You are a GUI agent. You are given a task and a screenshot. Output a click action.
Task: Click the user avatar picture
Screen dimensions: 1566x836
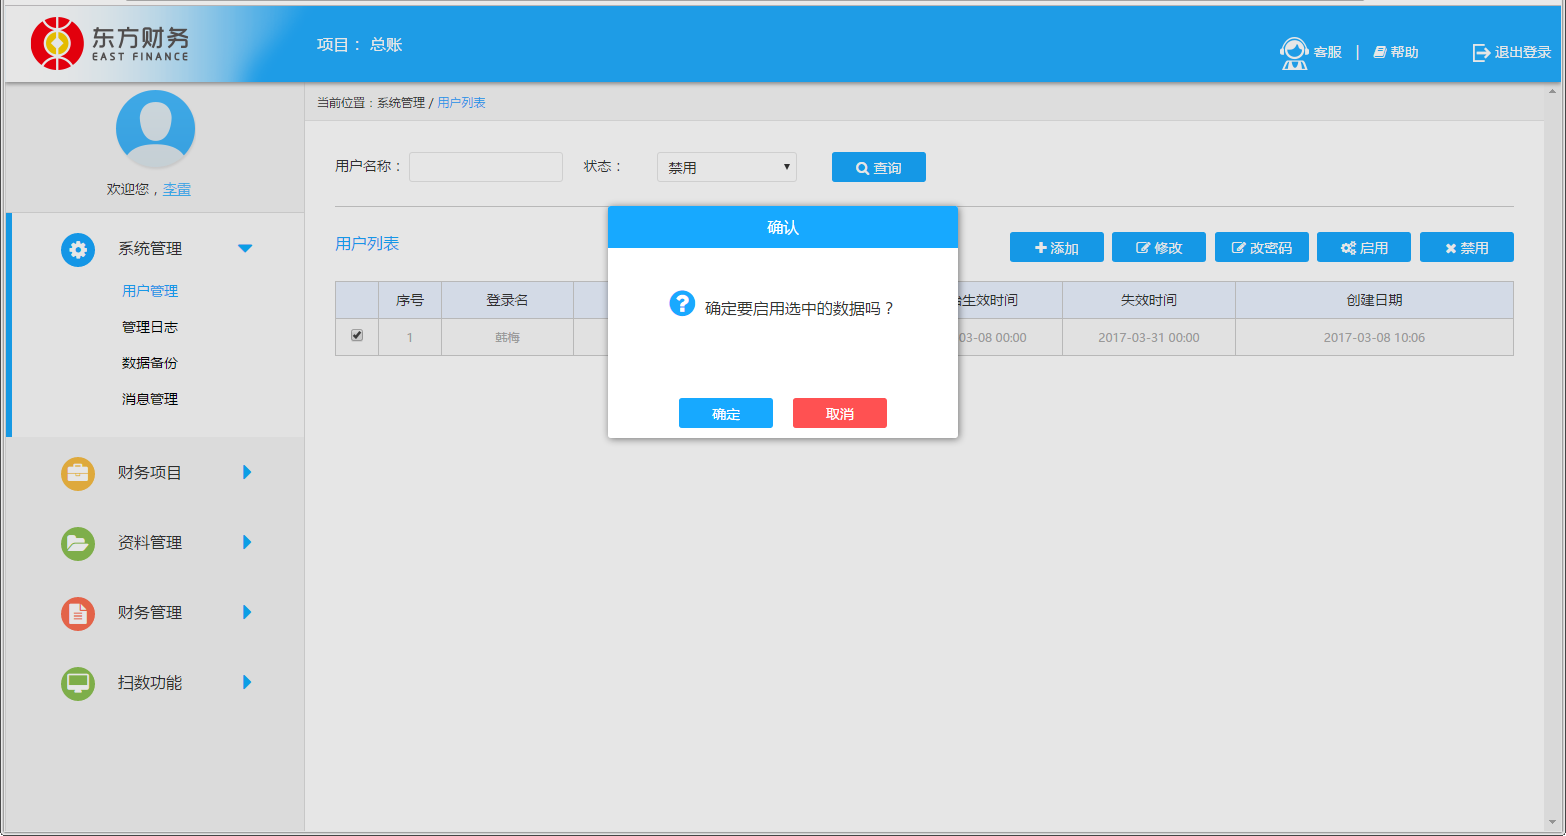point(155,130)
